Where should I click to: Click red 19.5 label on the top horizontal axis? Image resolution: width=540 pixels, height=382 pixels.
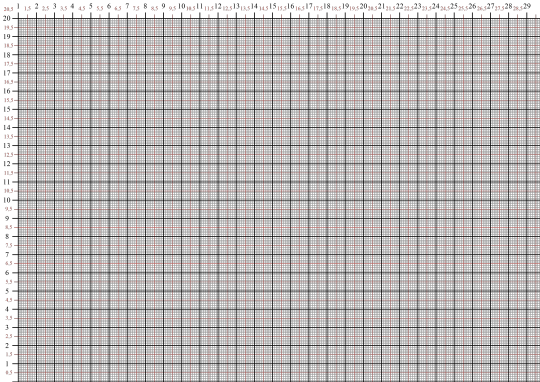click(x=354, y=9)
